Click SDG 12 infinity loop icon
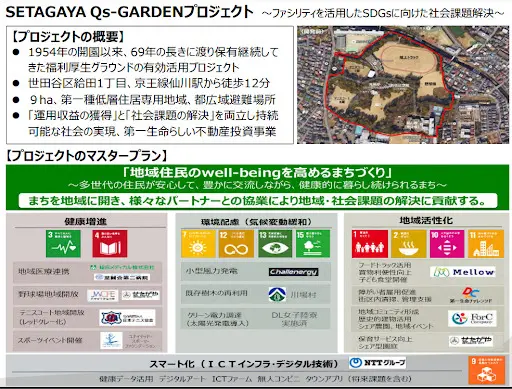 pyautogui.click(x=236, y=244)
